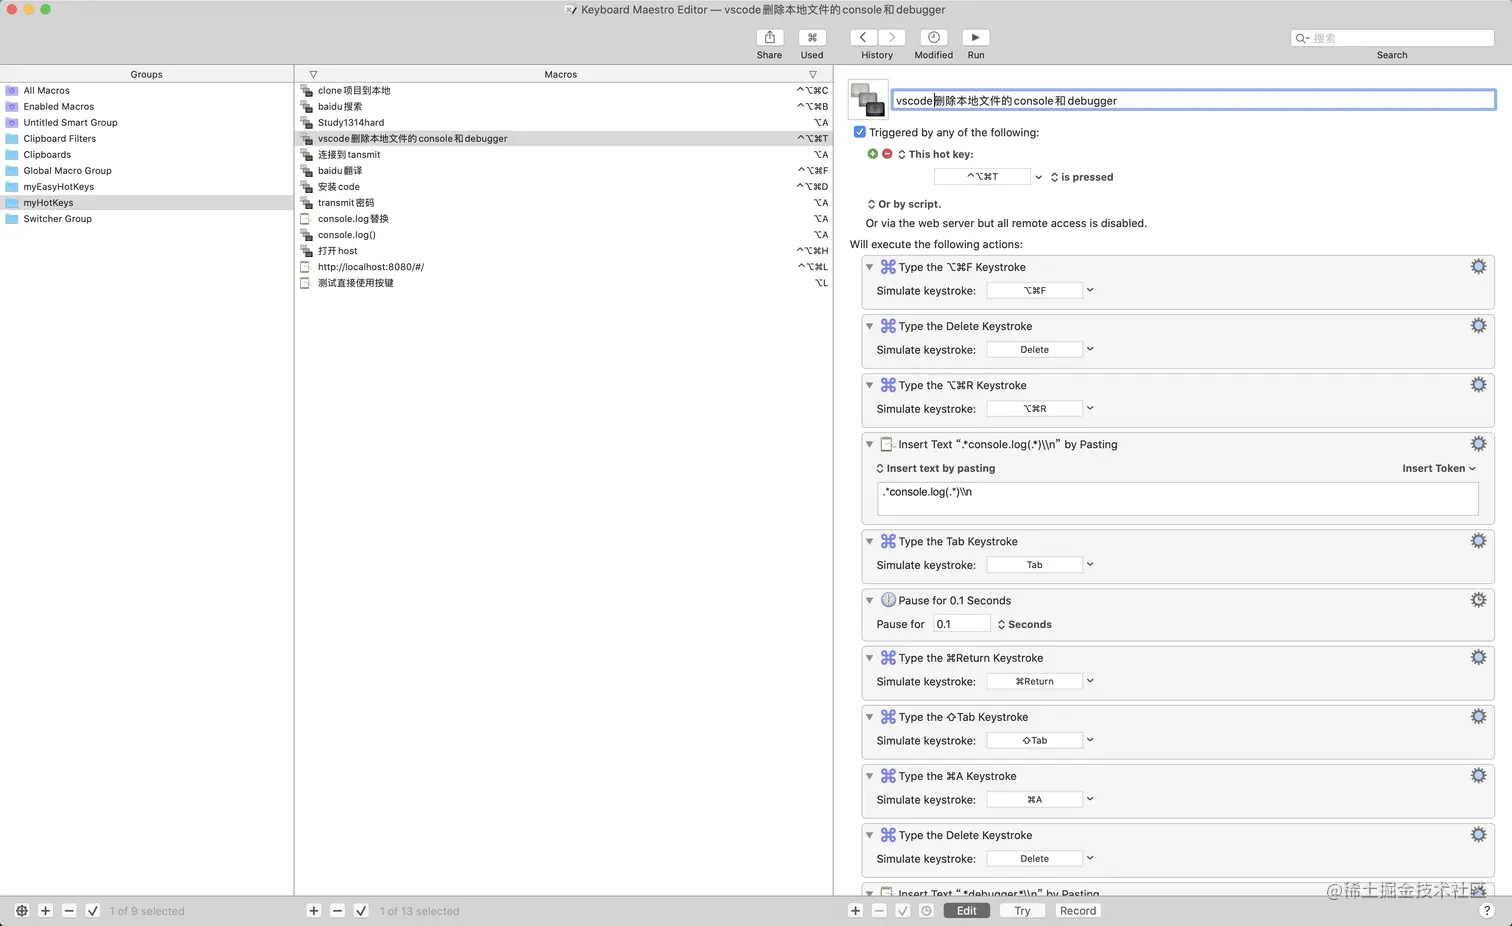Screen dimensions: 1512x926
Task: Click the macro name text field
Action: (1193, 100)
